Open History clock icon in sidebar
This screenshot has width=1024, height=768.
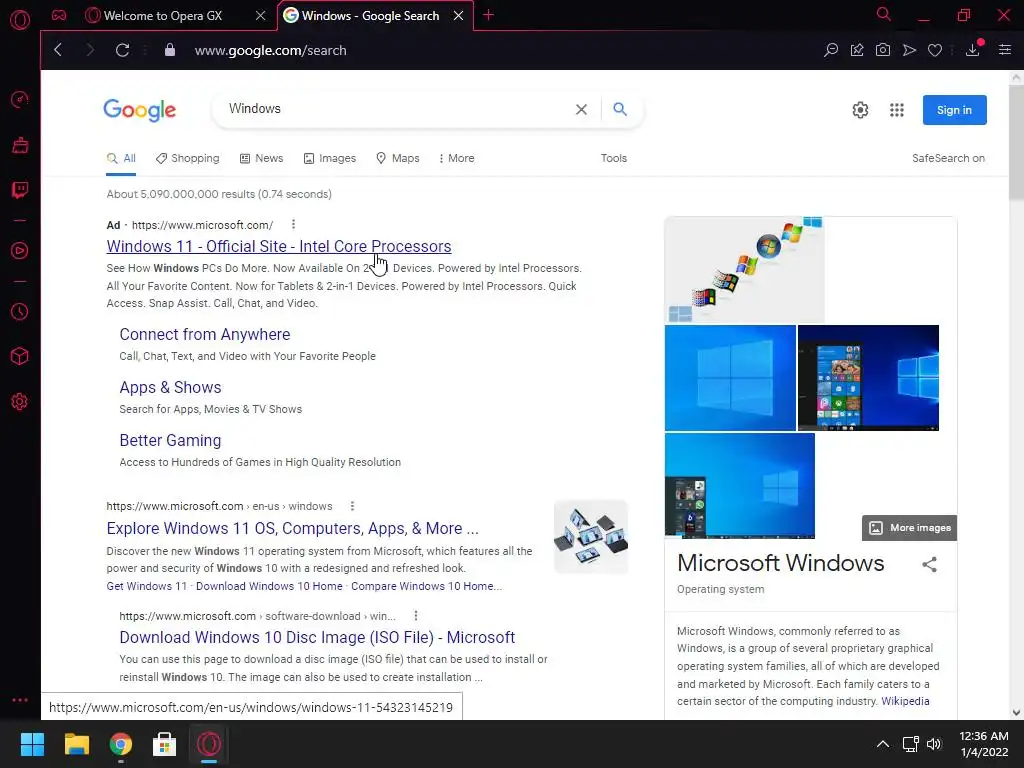20,312
